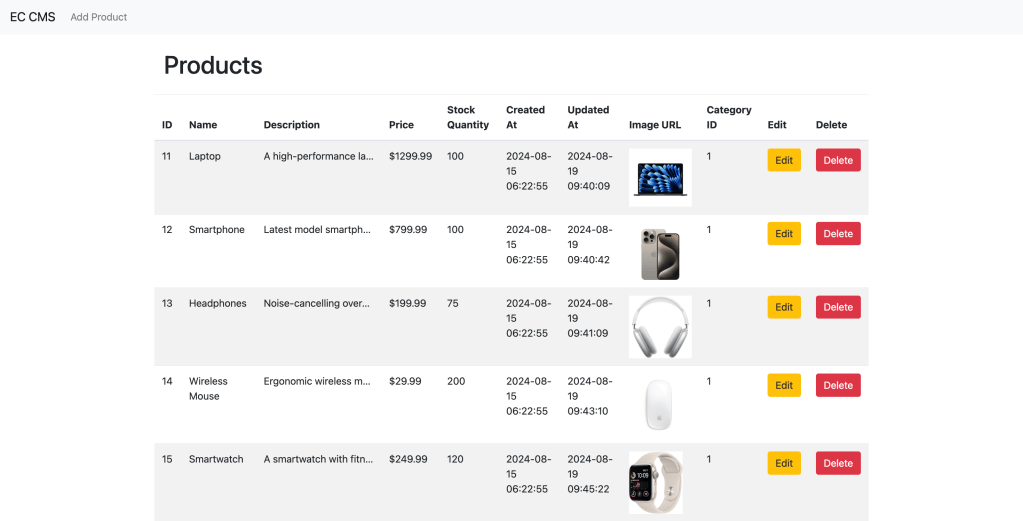Click the Stock Quantity column header

tap(468, 118)
